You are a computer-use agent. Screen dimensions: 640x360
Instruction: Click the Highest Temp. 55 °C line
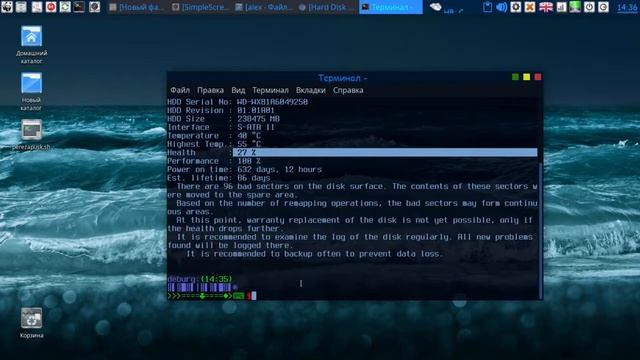tap(214, 144)
